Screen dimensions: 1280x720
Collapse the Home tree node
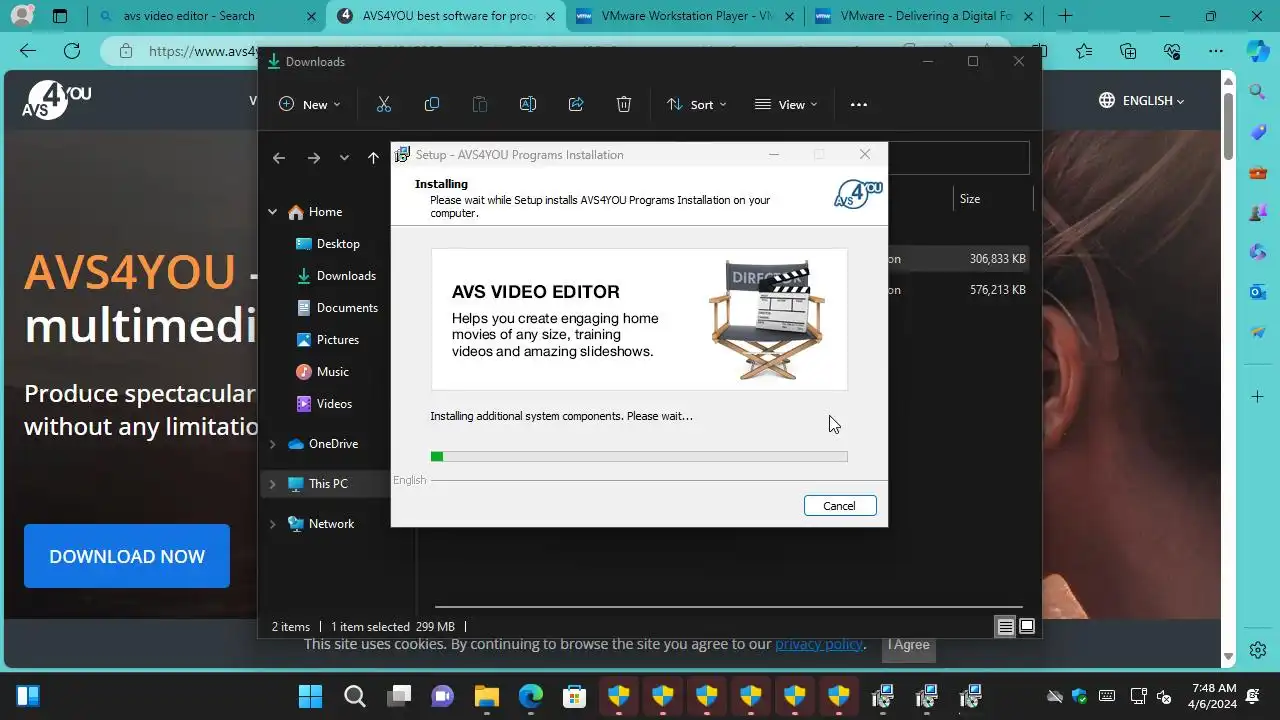click(272, 212)
